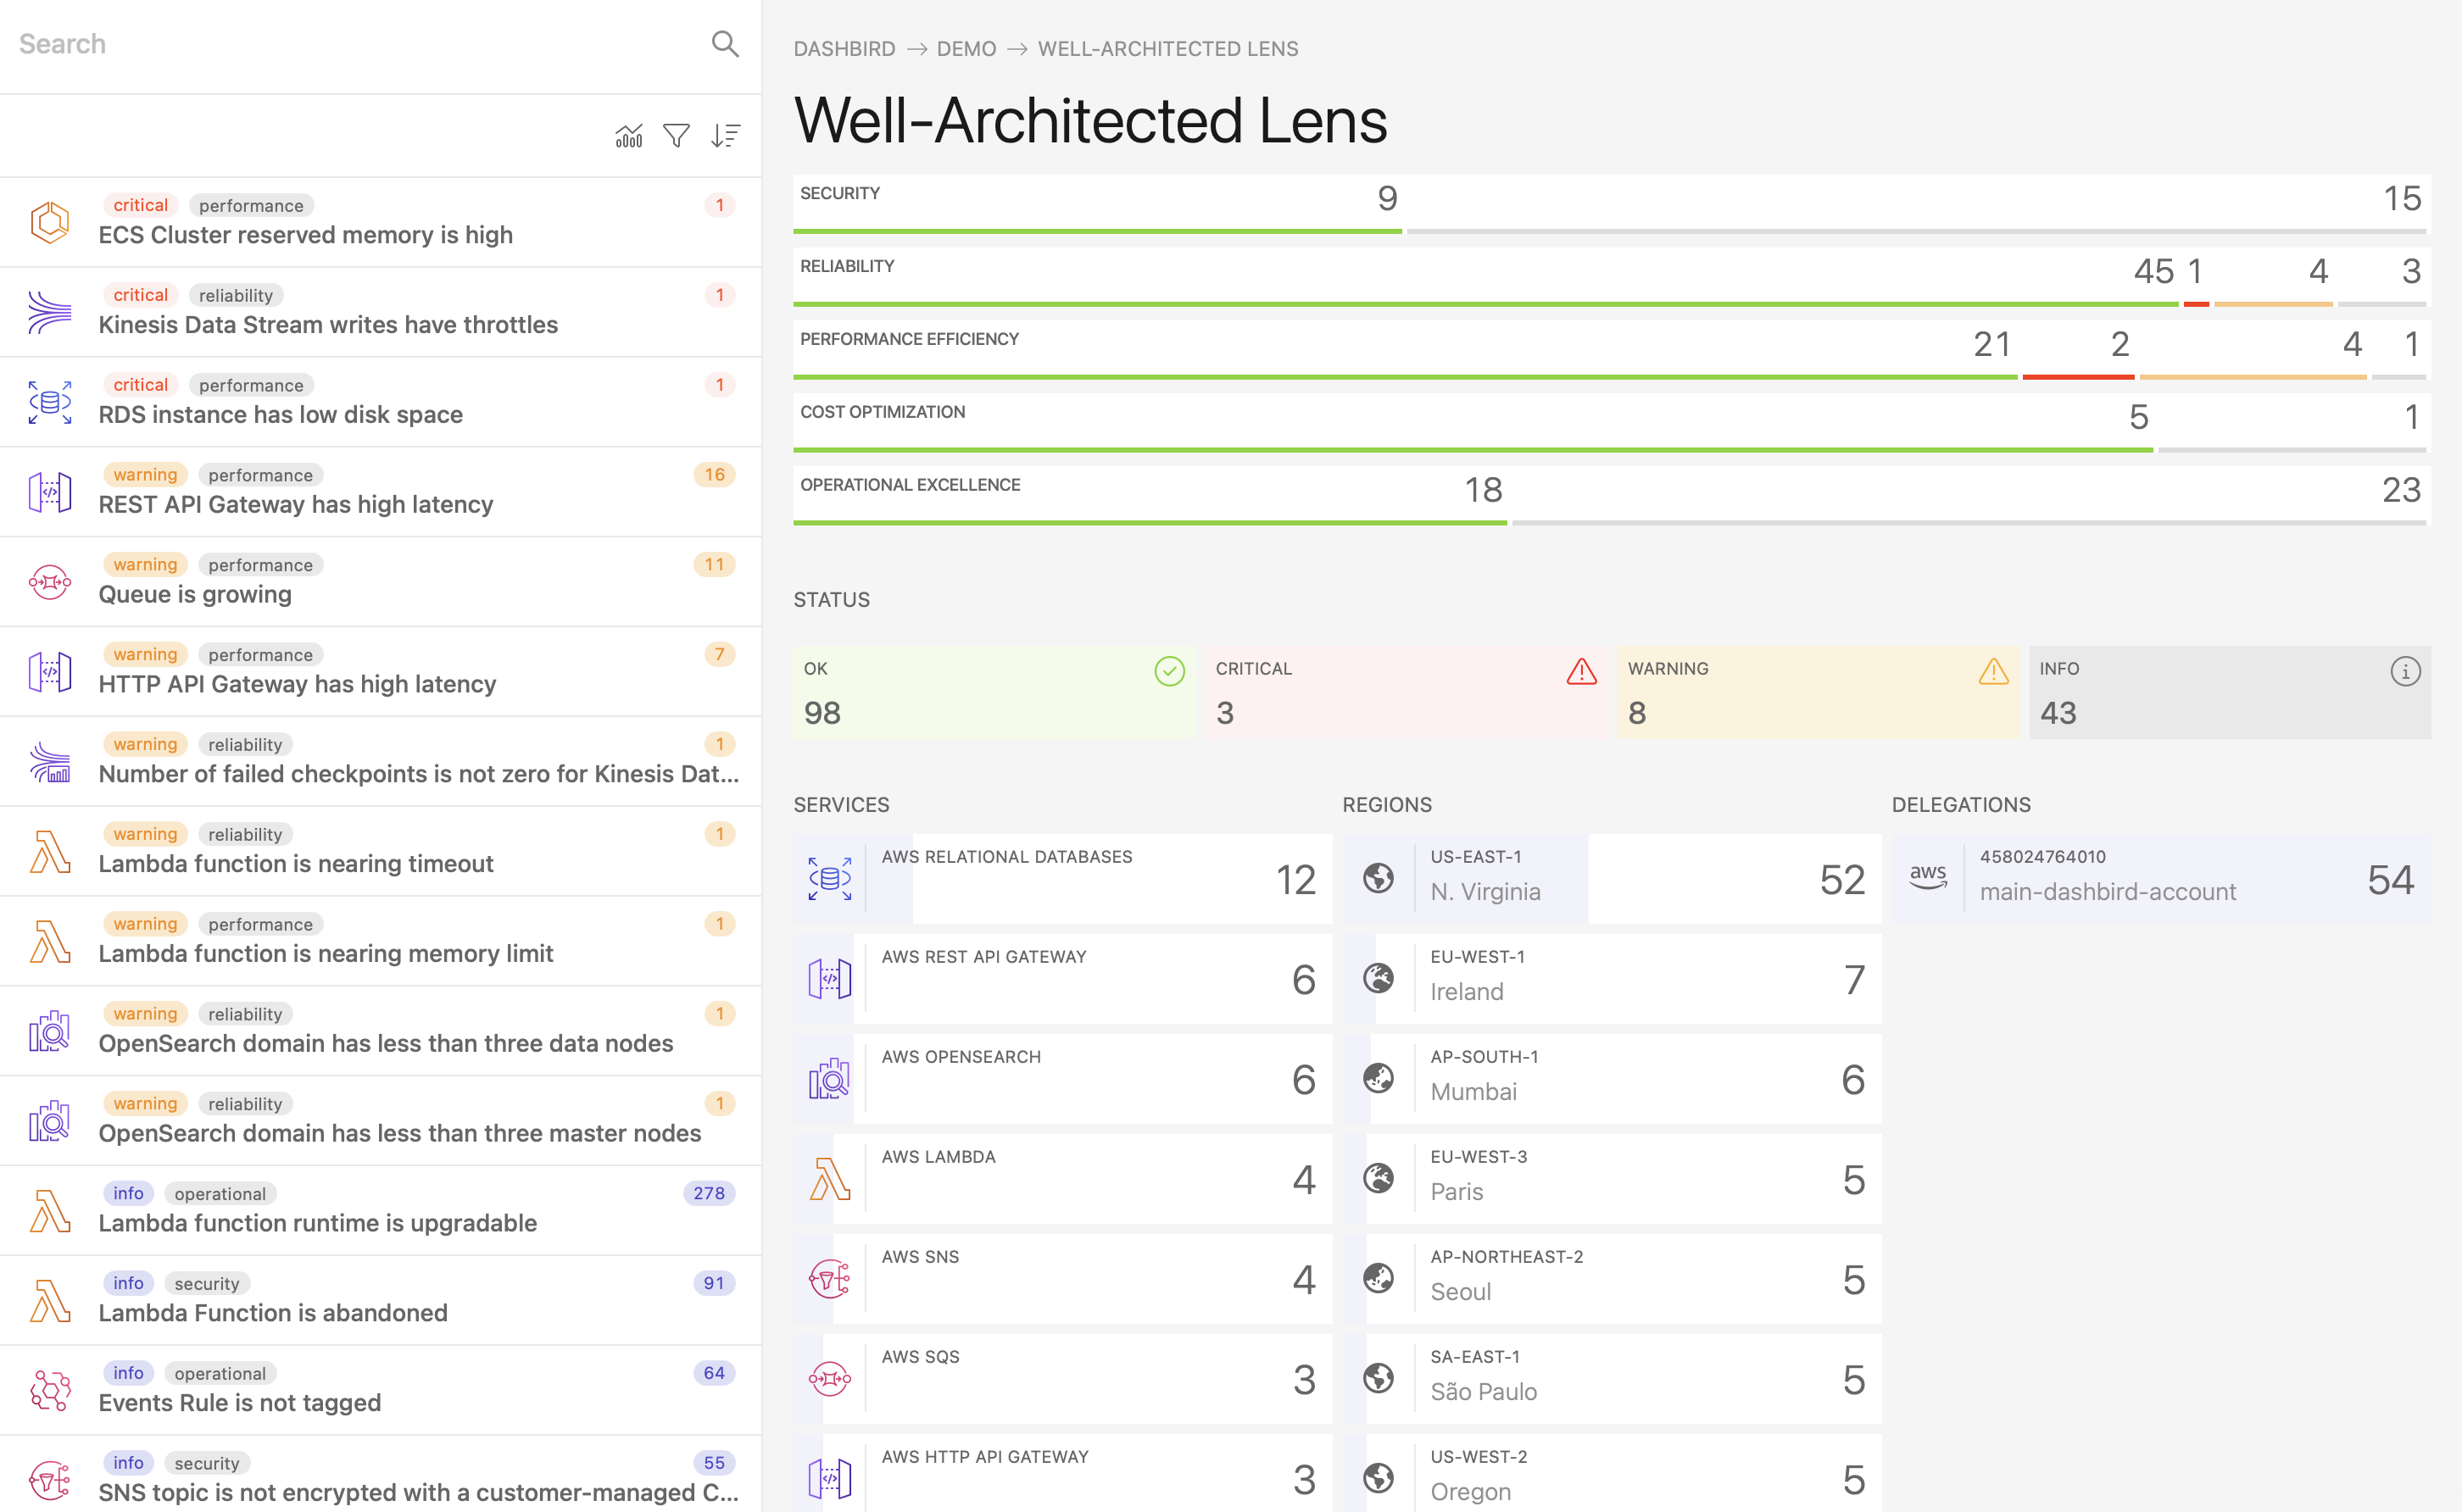Click the Lambda nearing timeout icon
This screenshot has width=2462, height=1512.
click(50, 851)
